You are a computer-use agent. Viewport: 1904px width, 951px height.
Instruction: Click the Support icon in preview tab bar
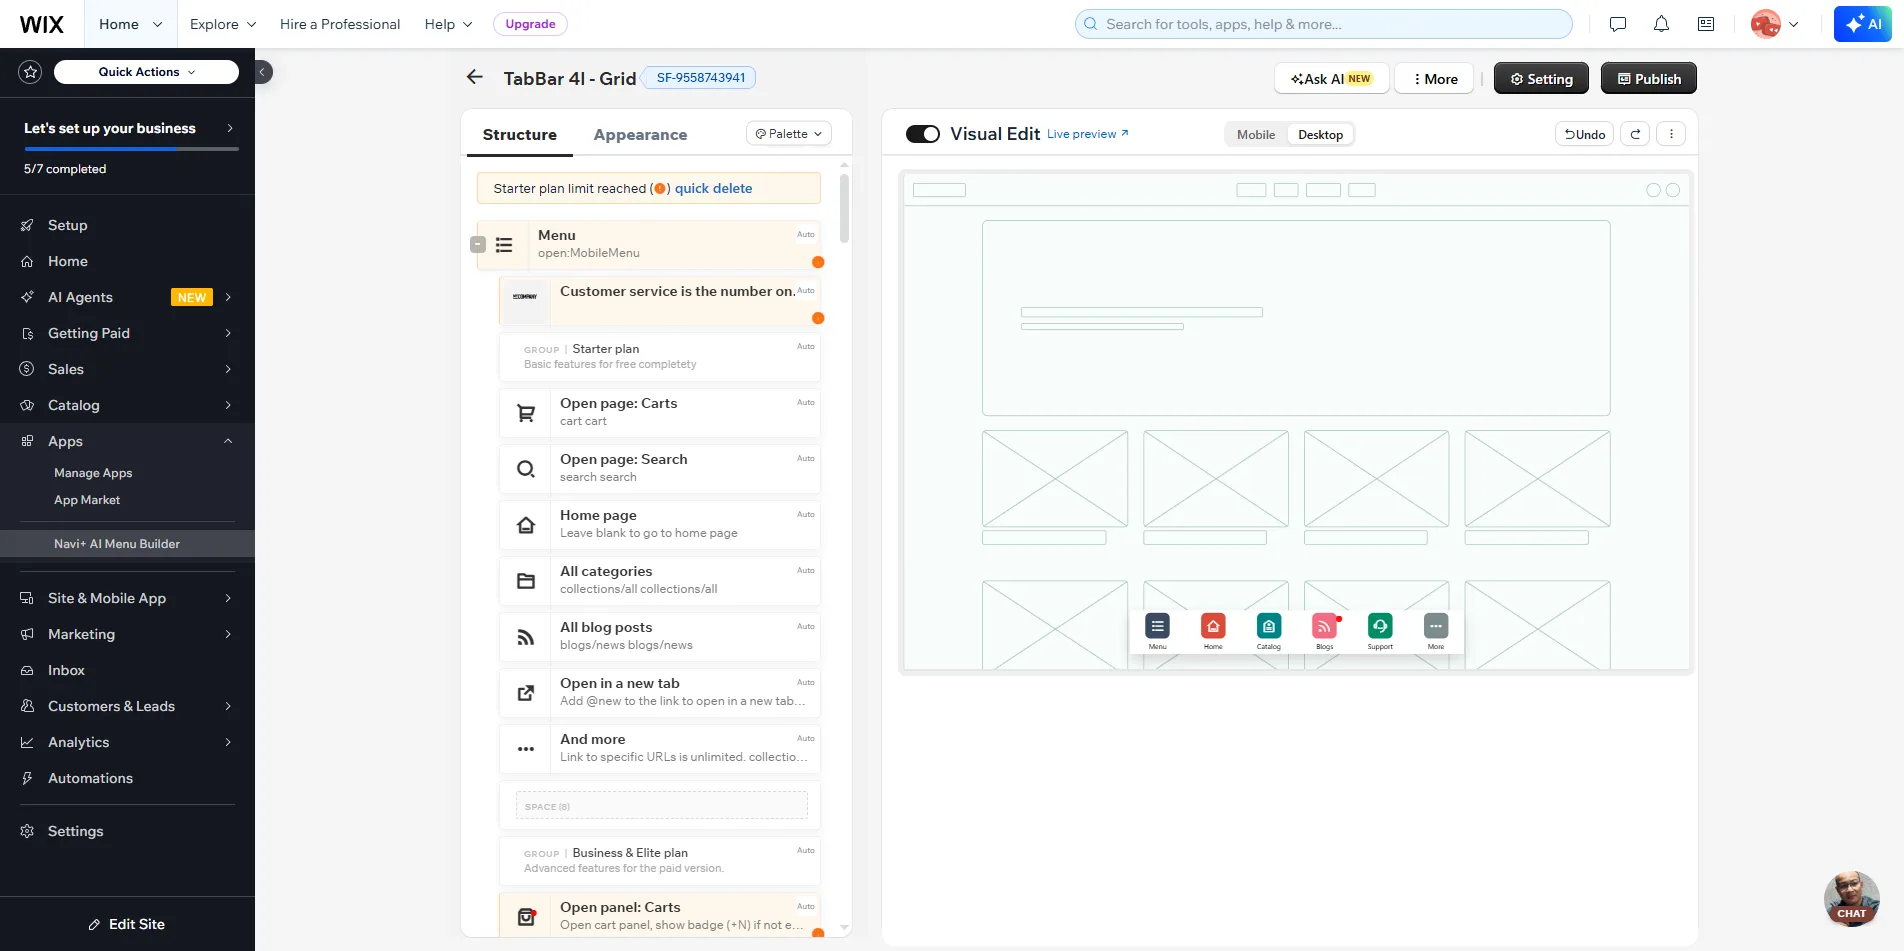1380,626
